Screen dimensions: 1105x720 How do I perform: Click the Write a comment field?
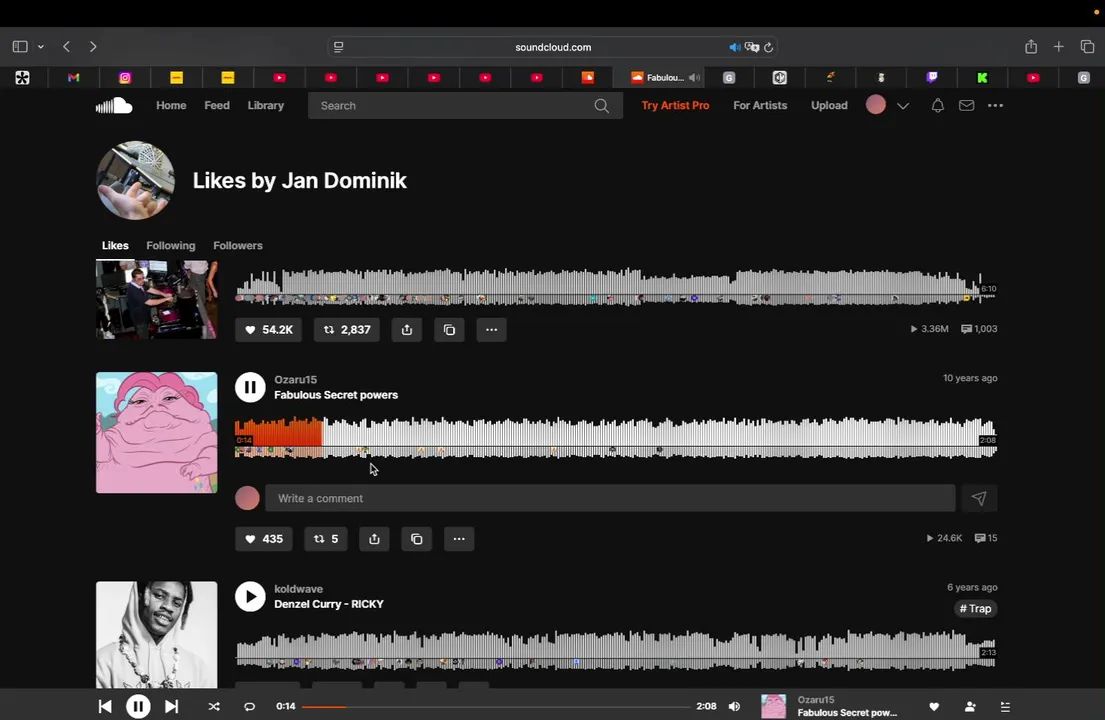[x=610, y=498]
